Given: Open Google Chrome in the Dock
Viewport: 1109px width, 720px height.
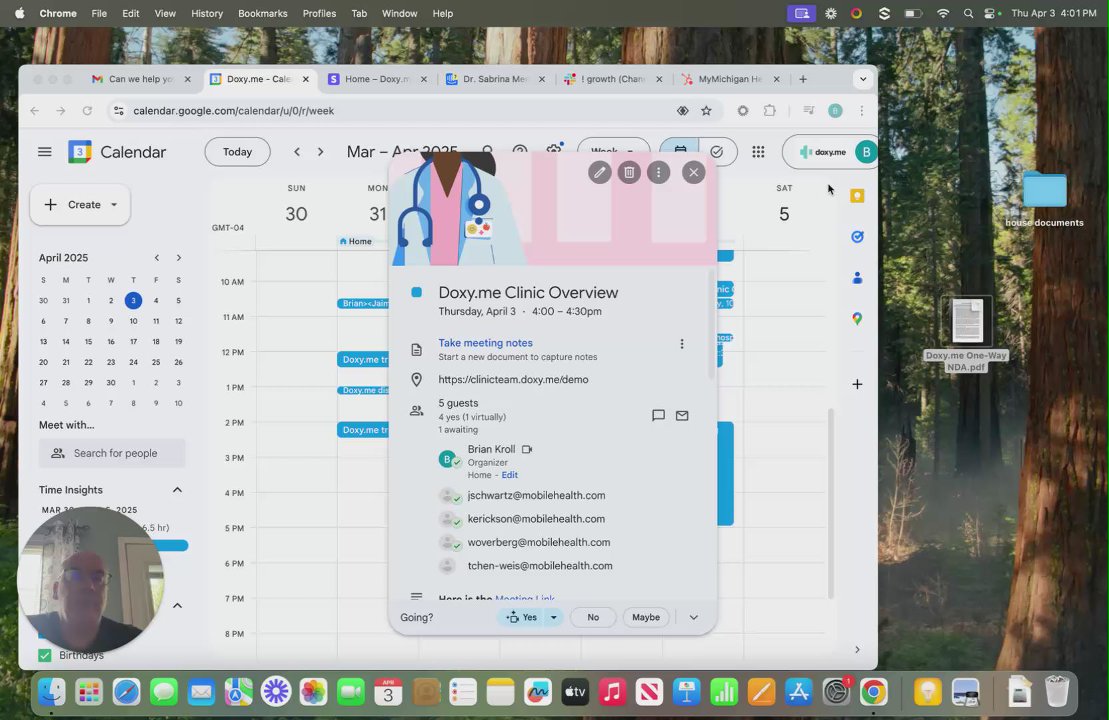Looking at the screenshot, I should click(873, 692).
